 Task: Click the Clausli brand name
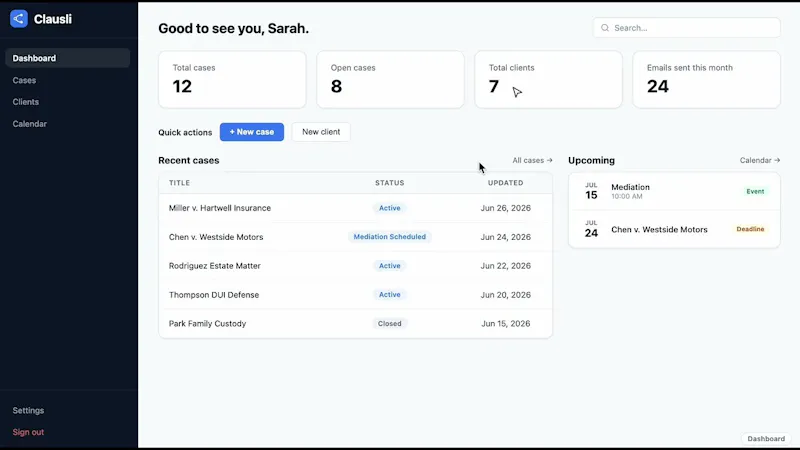click(x=53, y=19)
